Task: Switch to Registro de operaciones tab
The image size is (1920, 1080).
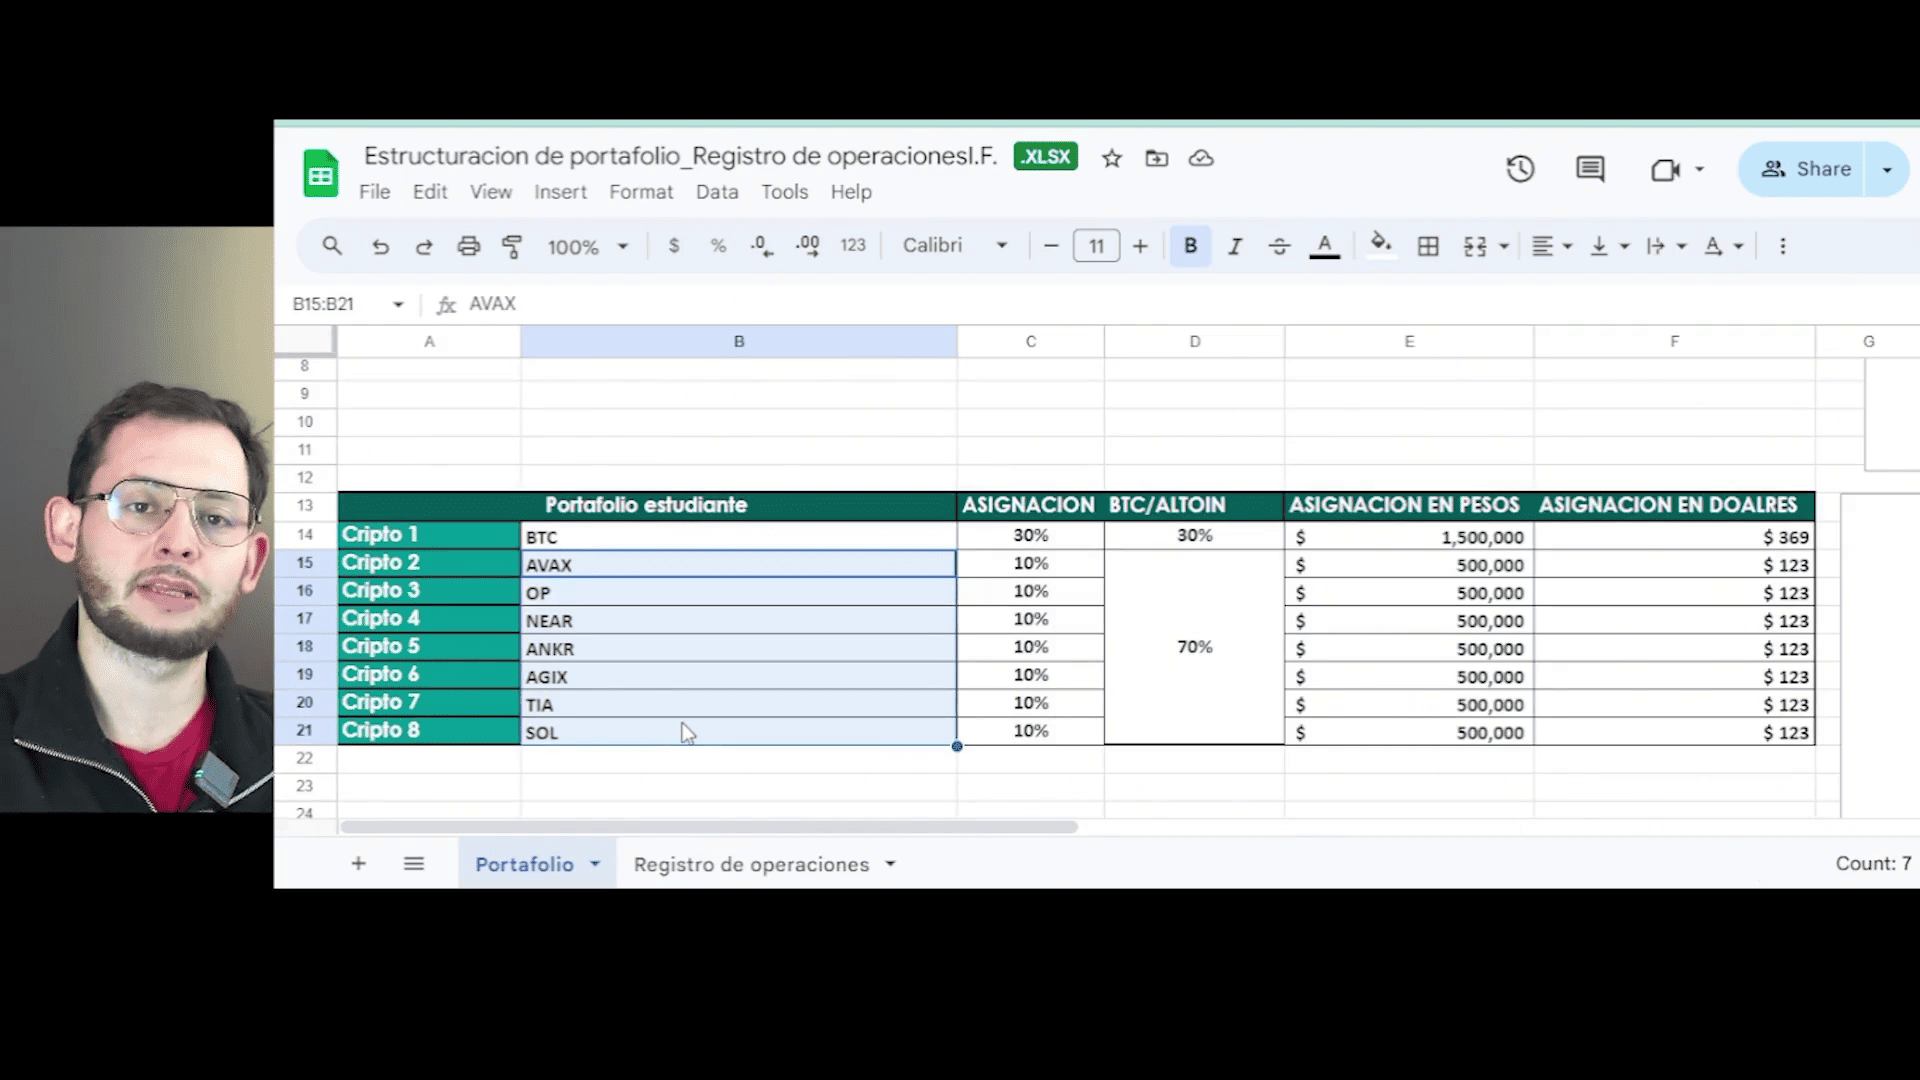Action: (751, 864)
